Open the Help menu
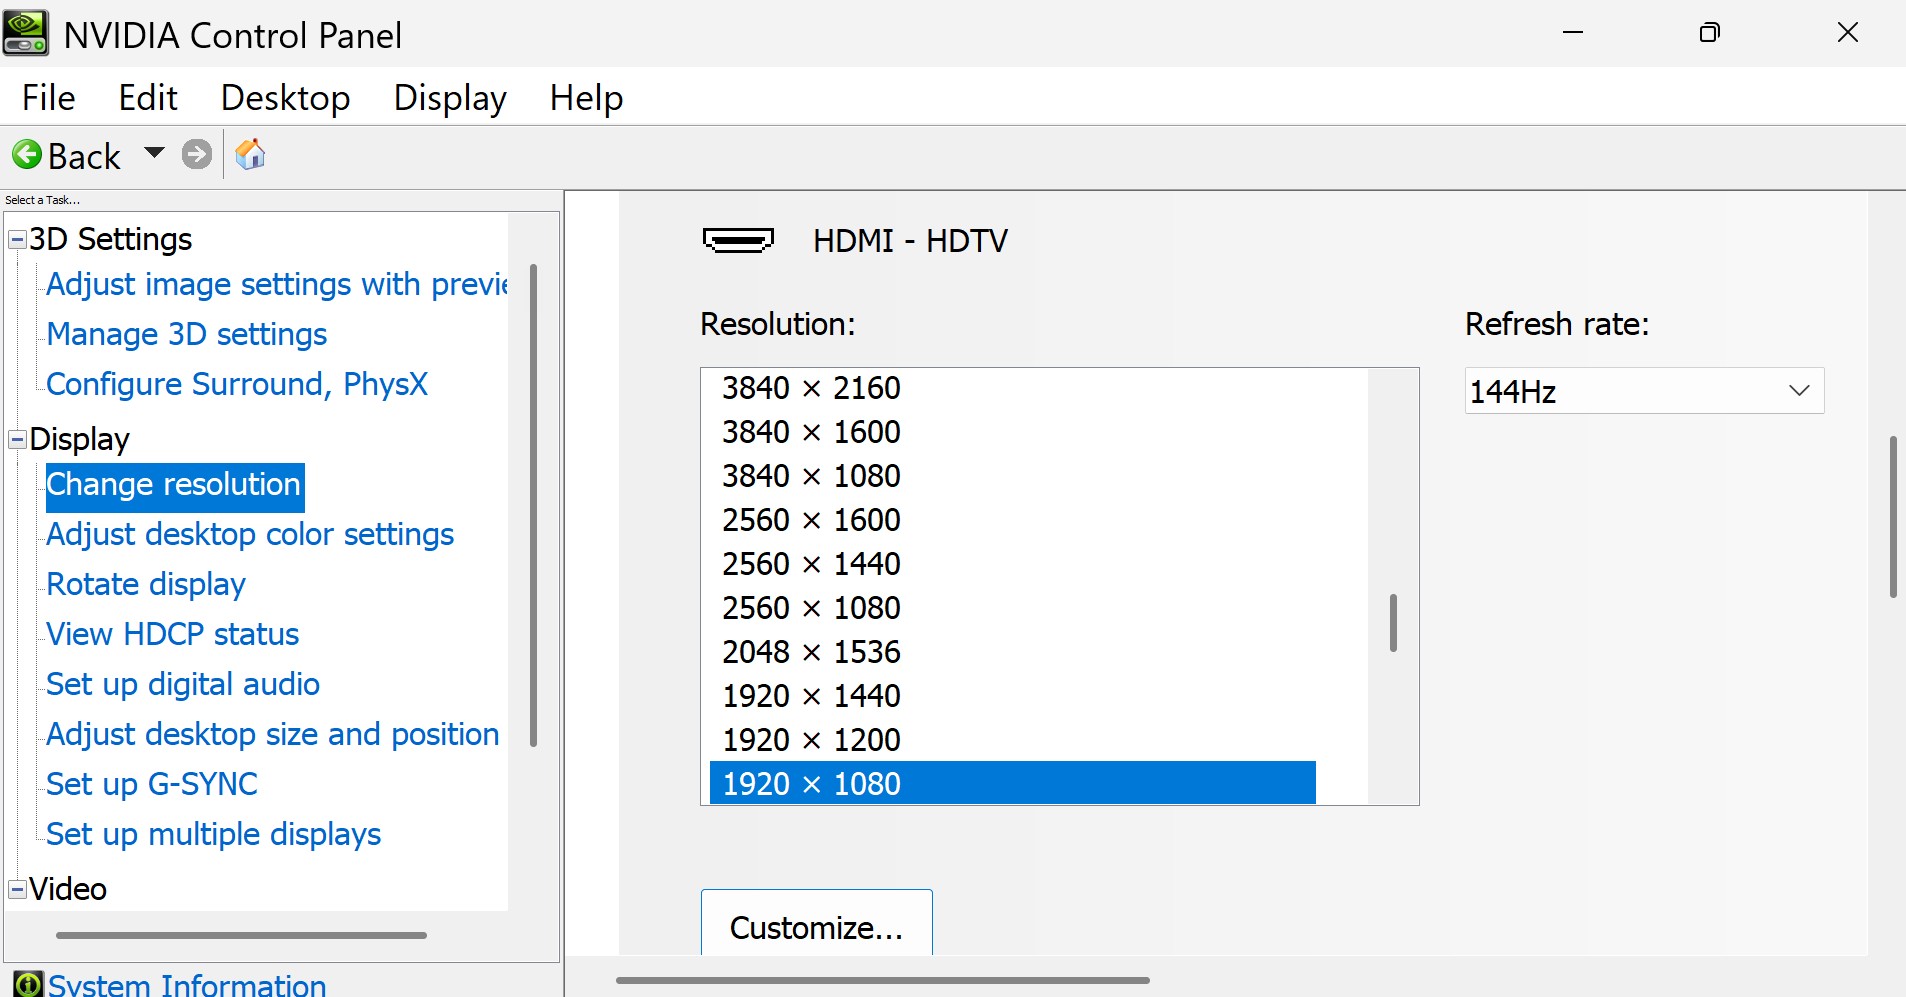1906x997 pixels. [x=586, y=98]
